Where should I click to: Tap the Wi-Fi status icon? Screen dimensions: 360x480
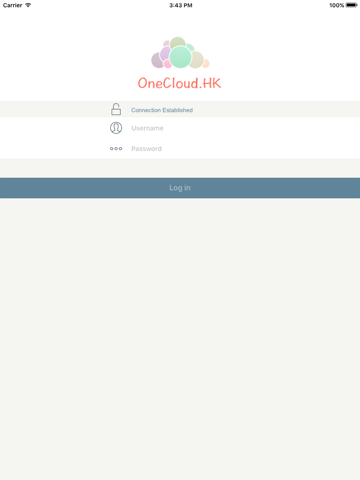click(x=28, y=5)
